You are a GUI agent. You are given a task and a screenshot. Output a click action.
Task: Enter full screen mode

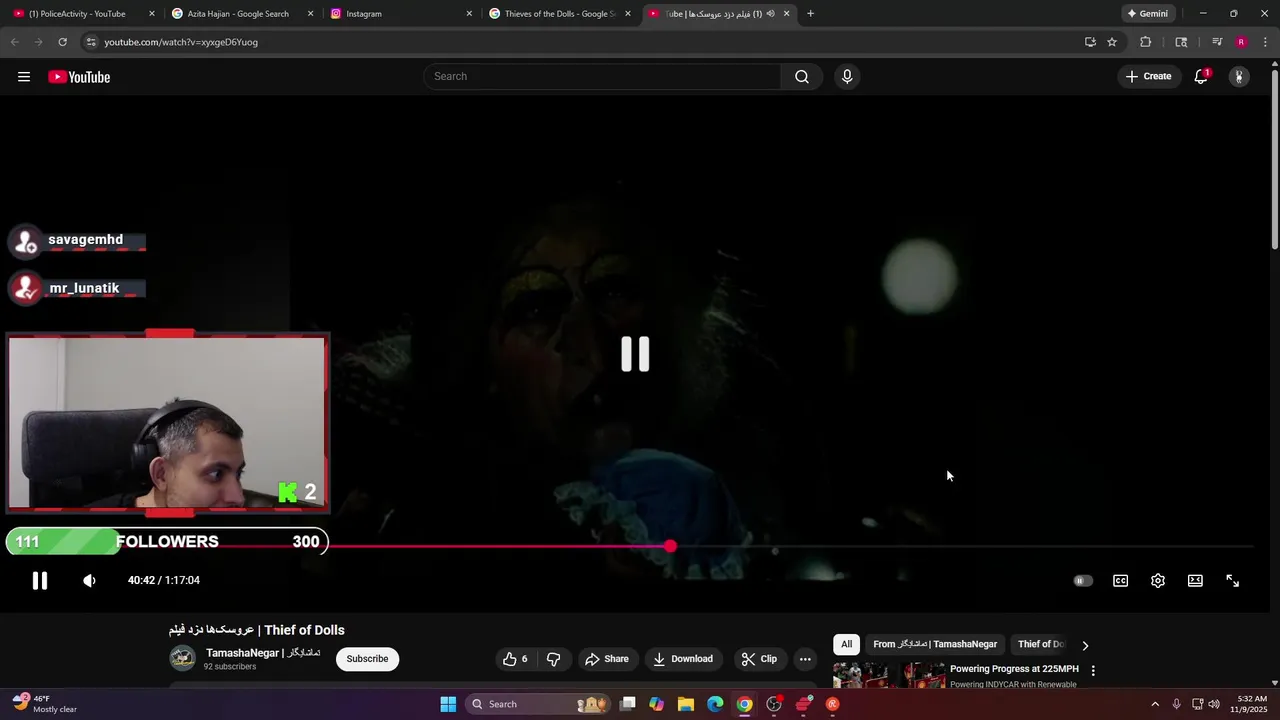pyautogui.click(x=1233, y=581)
